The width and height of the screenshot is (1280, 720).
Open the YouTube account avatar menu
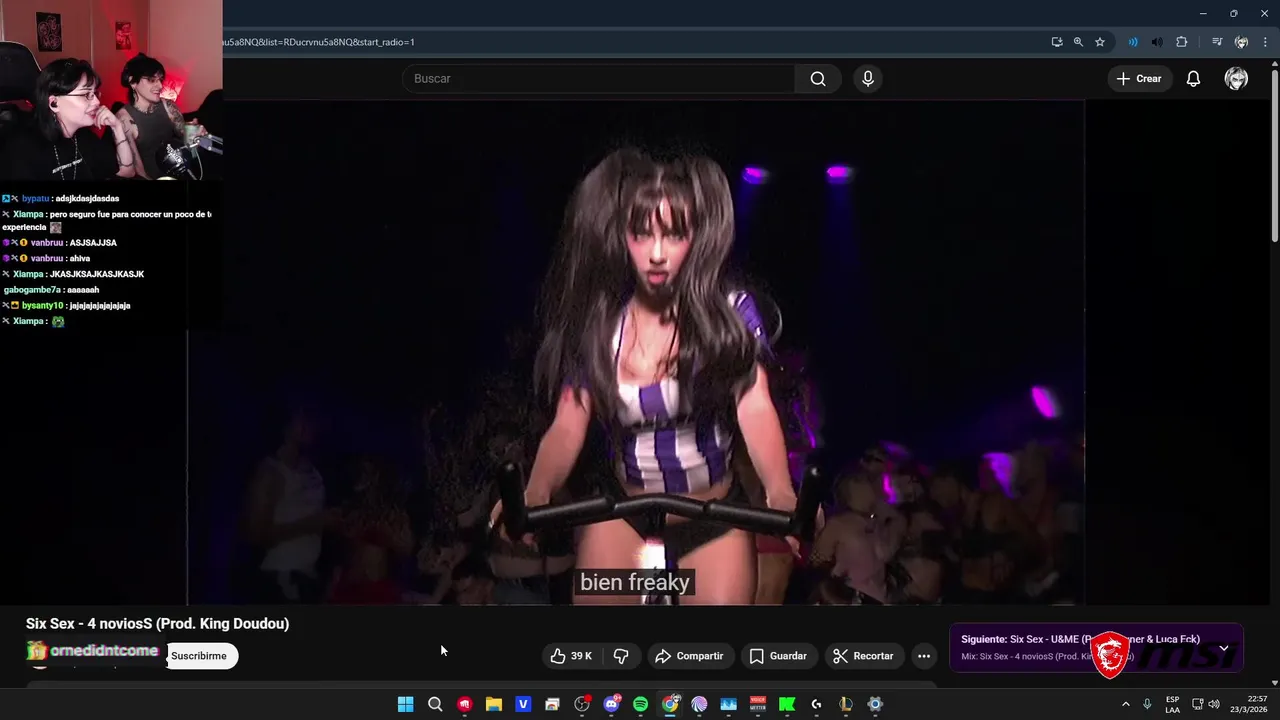tap(1236, 79)
